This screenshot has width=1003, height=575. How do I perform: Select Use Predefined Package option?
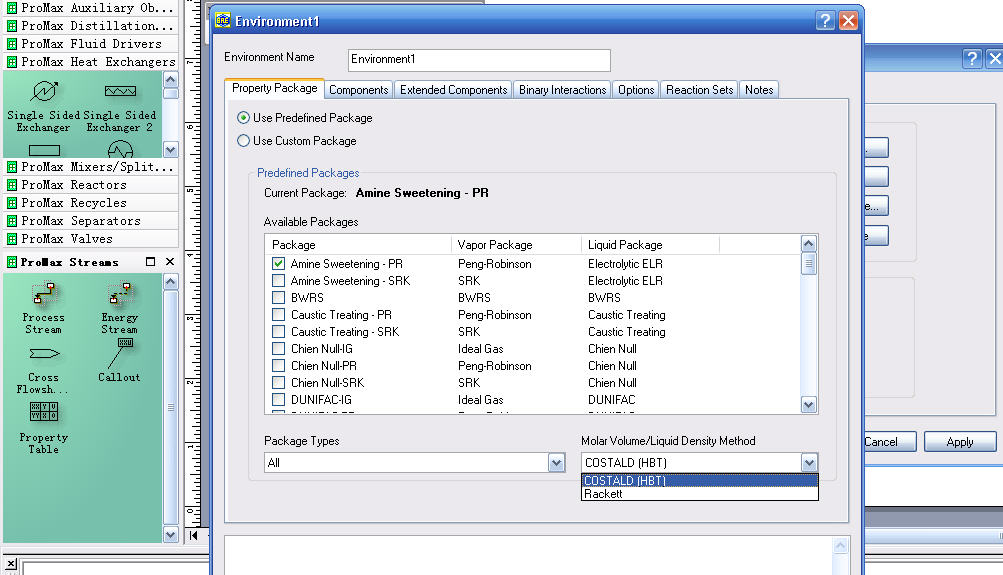pyautogui.click(x=243, y=118)
